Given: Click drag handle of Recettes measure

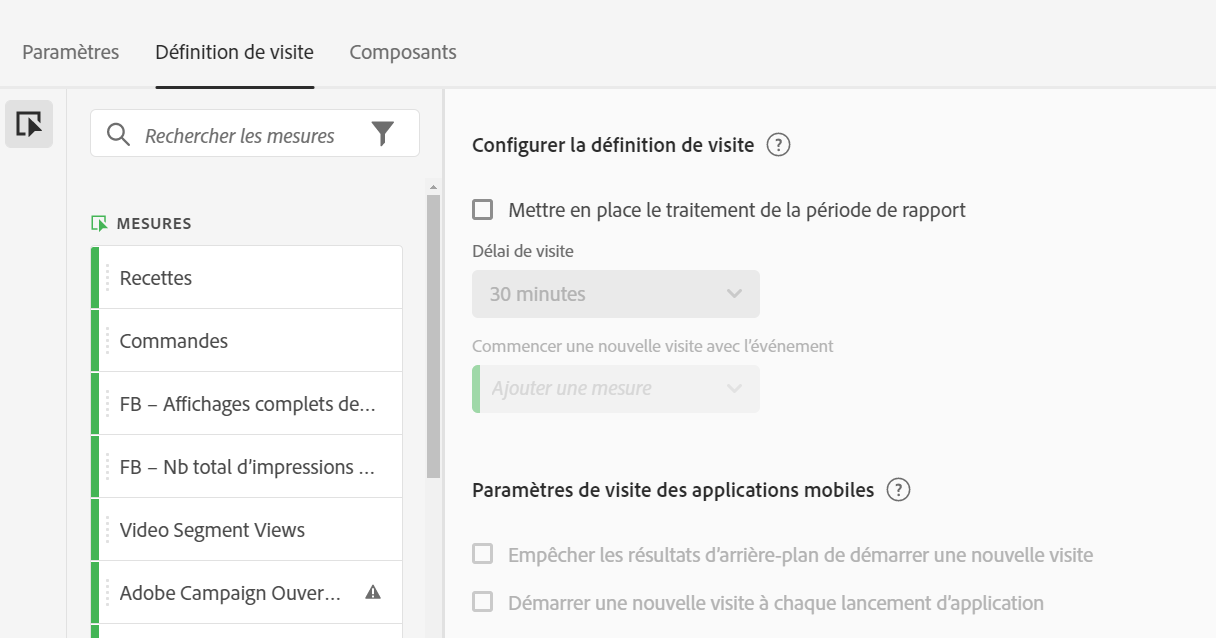Looking at the screenshot, I should pos(107,278).
